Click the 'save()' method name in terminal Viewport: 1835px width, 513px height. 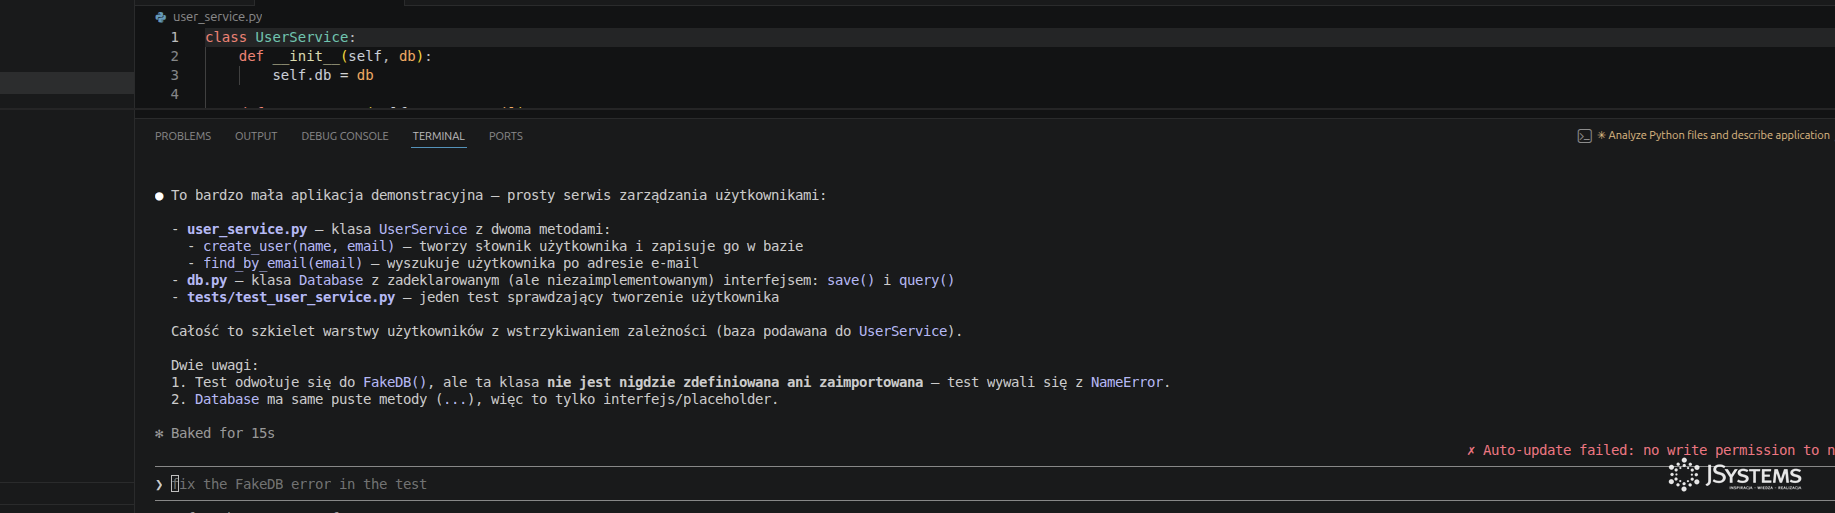[851, 280]
